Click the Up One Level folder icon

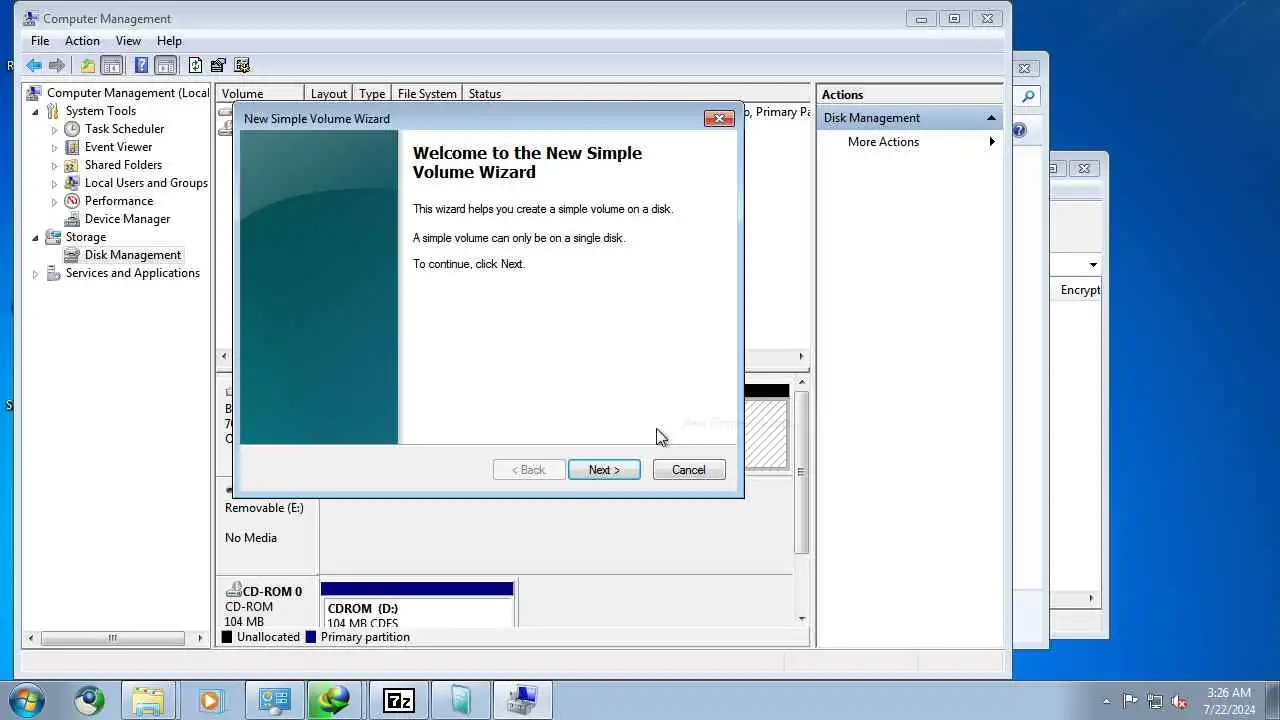click(x=88, y=66)
